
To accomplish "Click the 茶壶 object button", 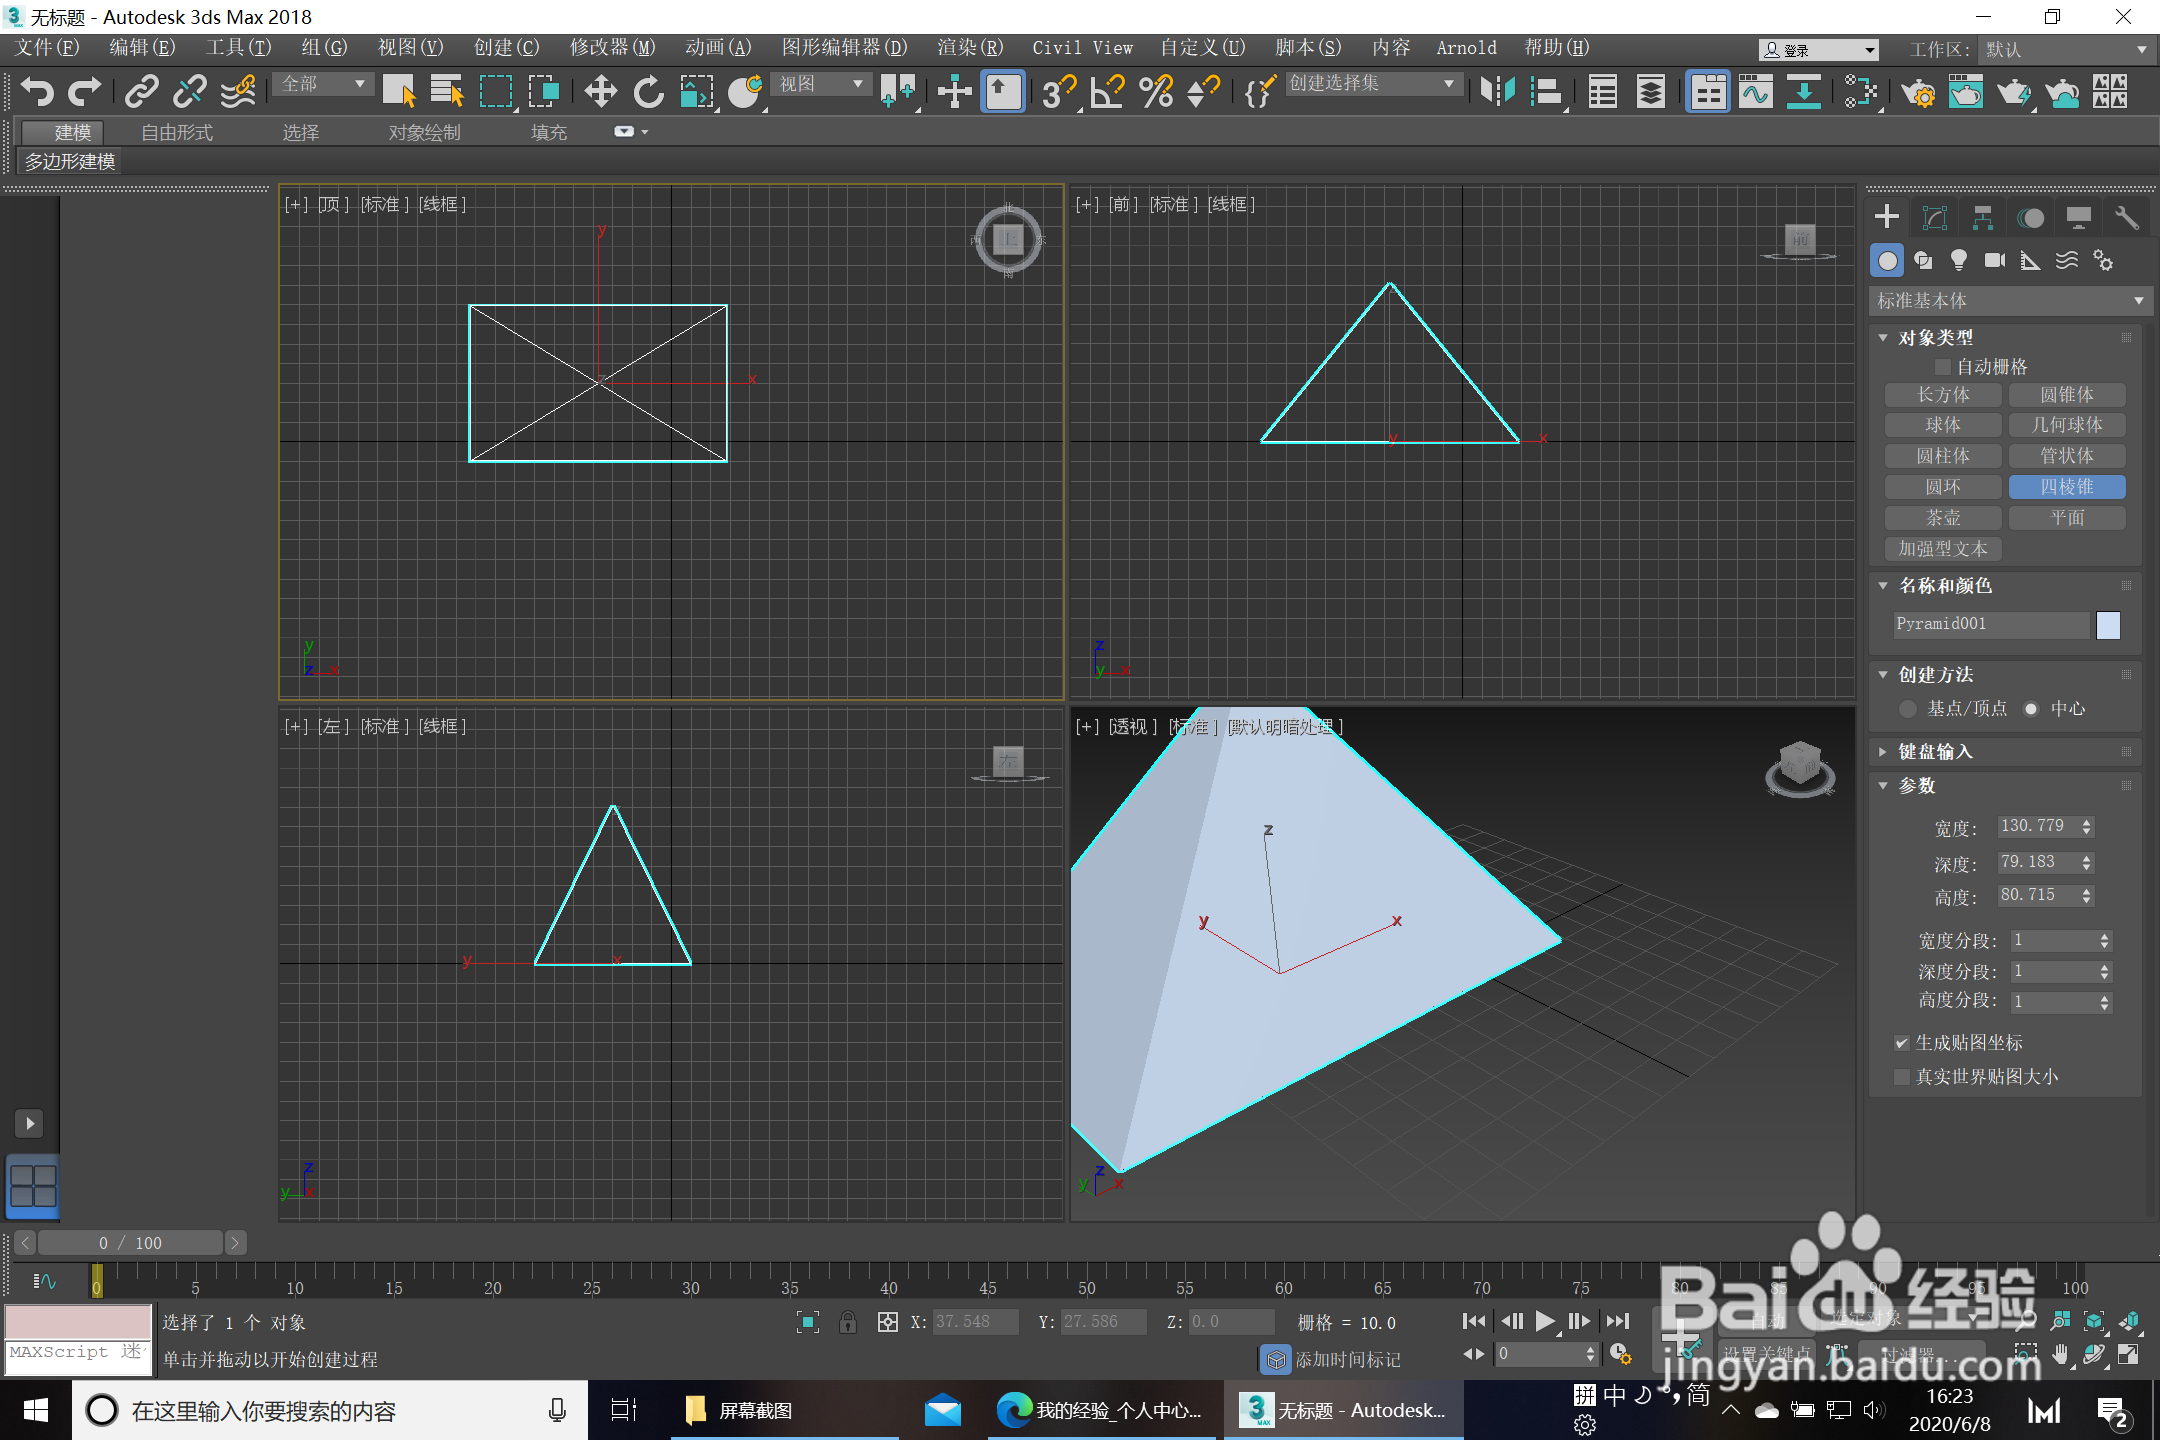I will (1943, 518).
